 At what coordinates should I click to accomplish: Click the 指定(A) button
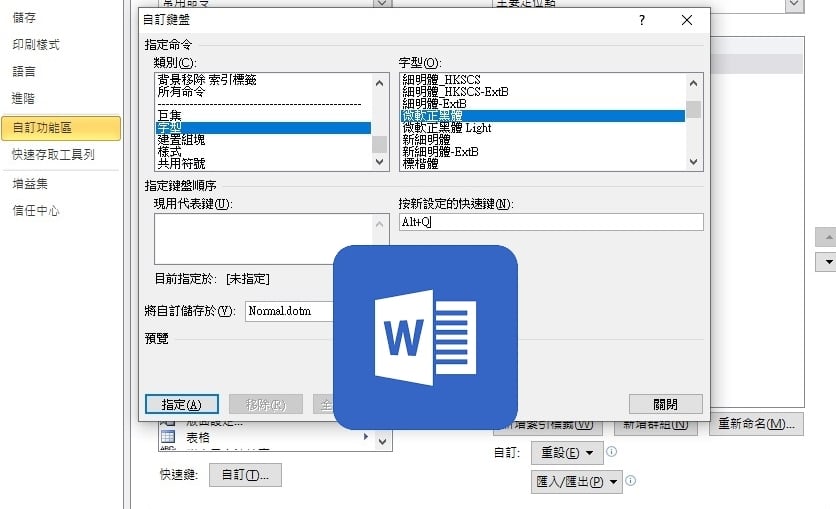point(182,405)
